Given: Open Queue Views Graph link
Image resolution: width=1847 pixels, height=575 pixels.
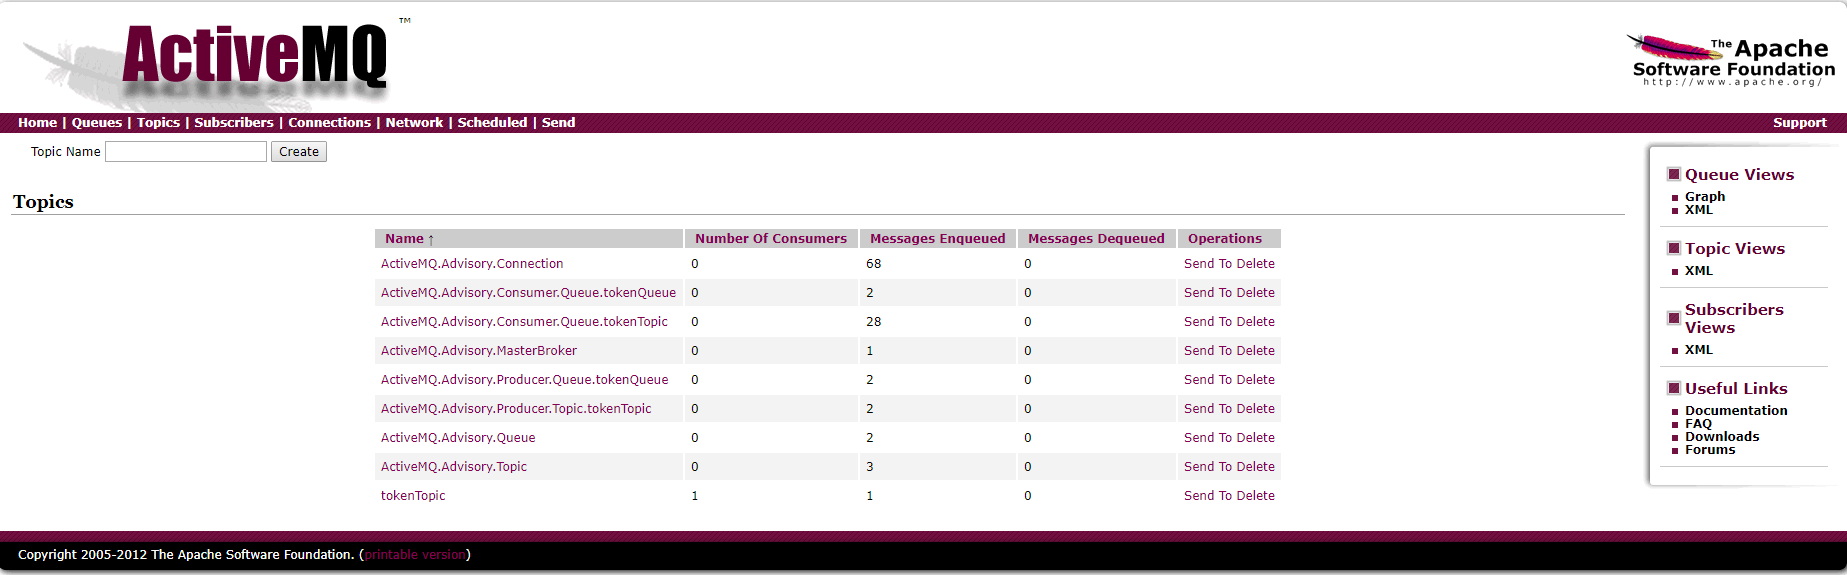Looking at the screenshot, I should [1705, 197].
